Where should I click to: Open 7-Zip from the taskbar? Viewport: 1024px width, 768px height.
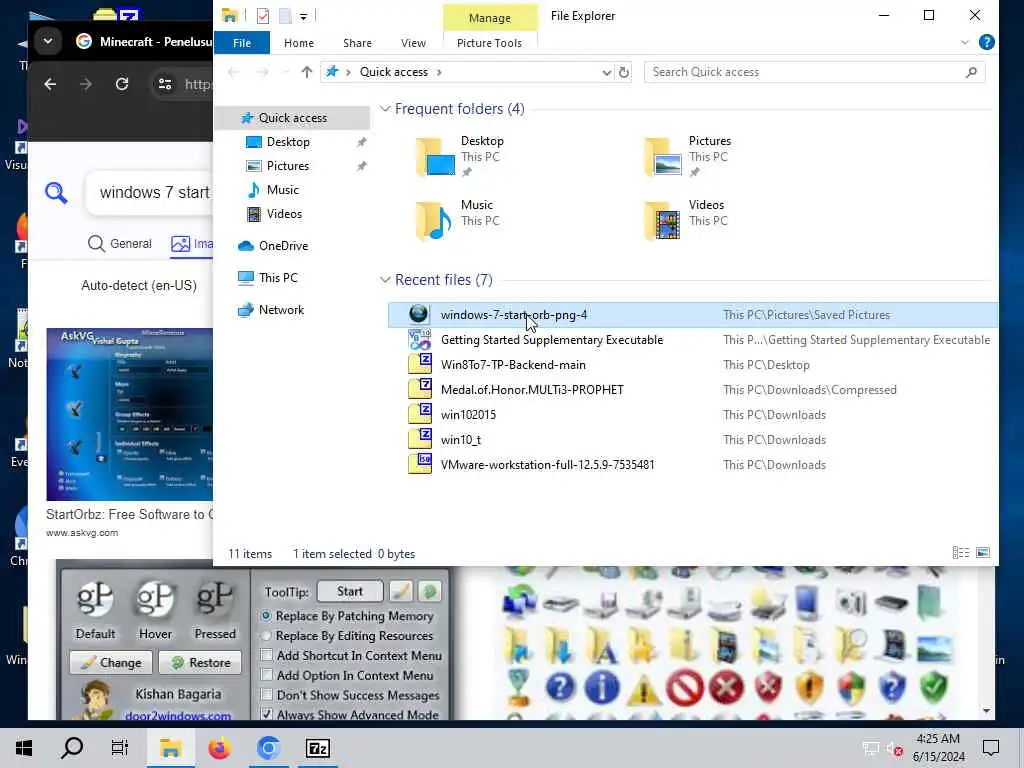click(x=317, y=748)
